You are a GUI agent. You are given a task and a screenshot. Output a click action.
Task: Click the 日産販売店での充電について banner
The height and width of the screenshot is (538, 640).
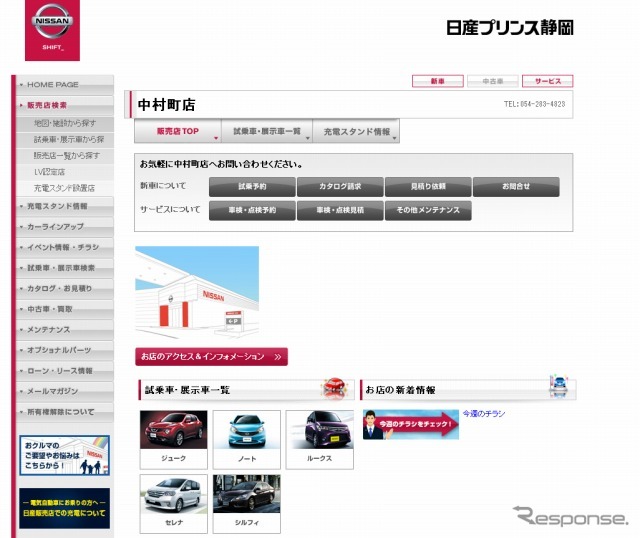tap(64, 508)
